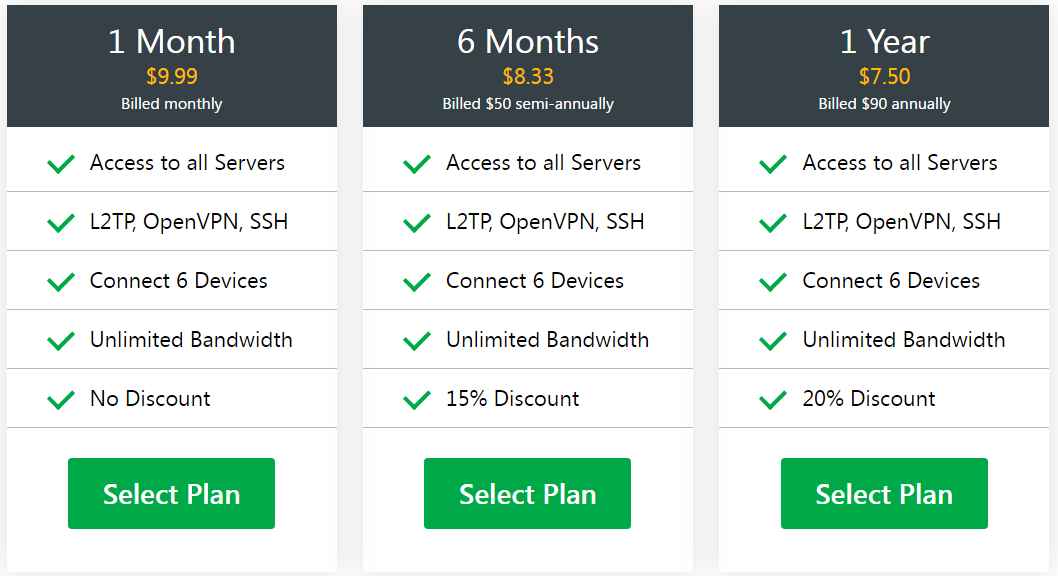Click the checkmark by 1 Year Connect 6 Devices
1058x576 pixels.
click(x=773, y=282)
